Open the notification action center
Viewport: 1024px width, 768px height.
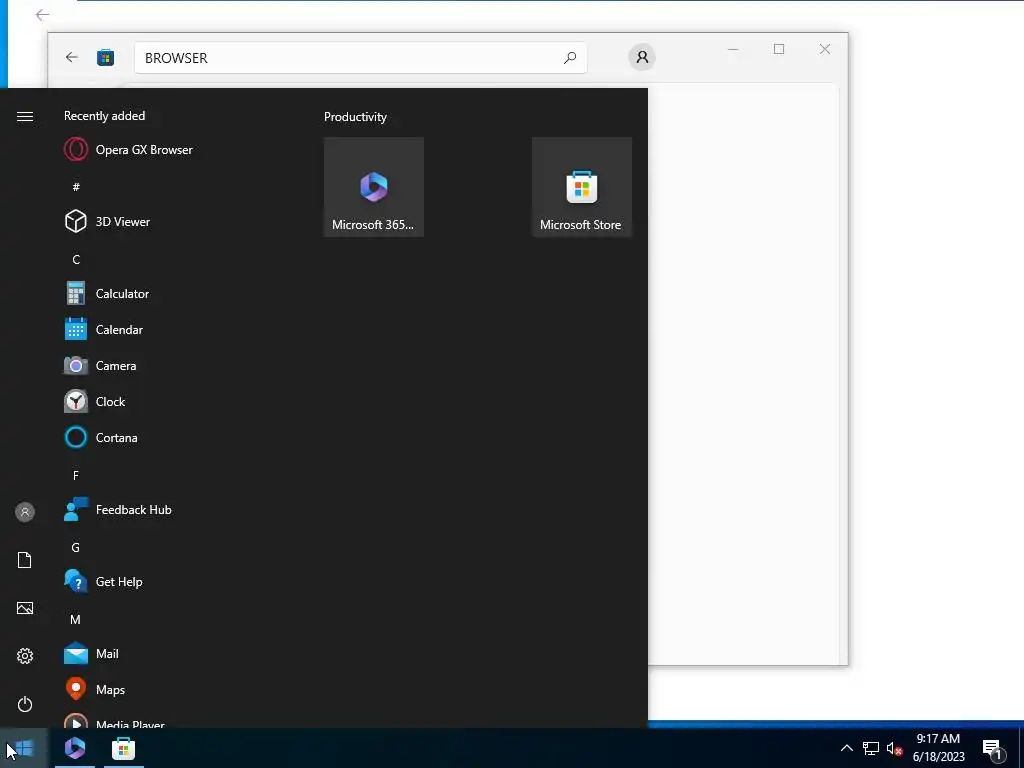[x=993, y=748]
